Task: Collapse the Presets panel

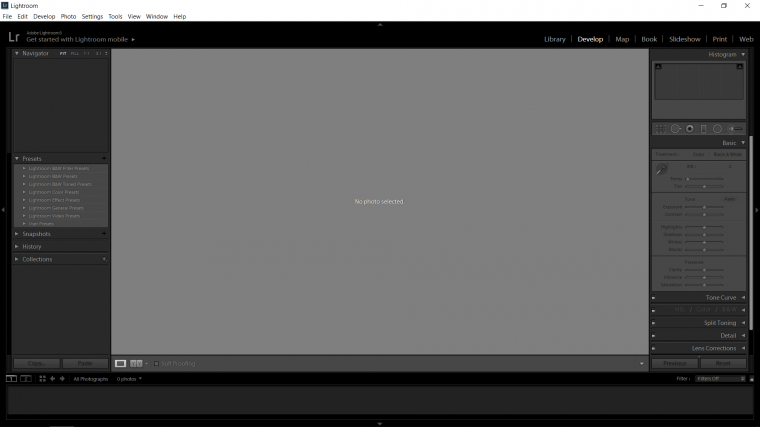Action: [x=17, y=158]
